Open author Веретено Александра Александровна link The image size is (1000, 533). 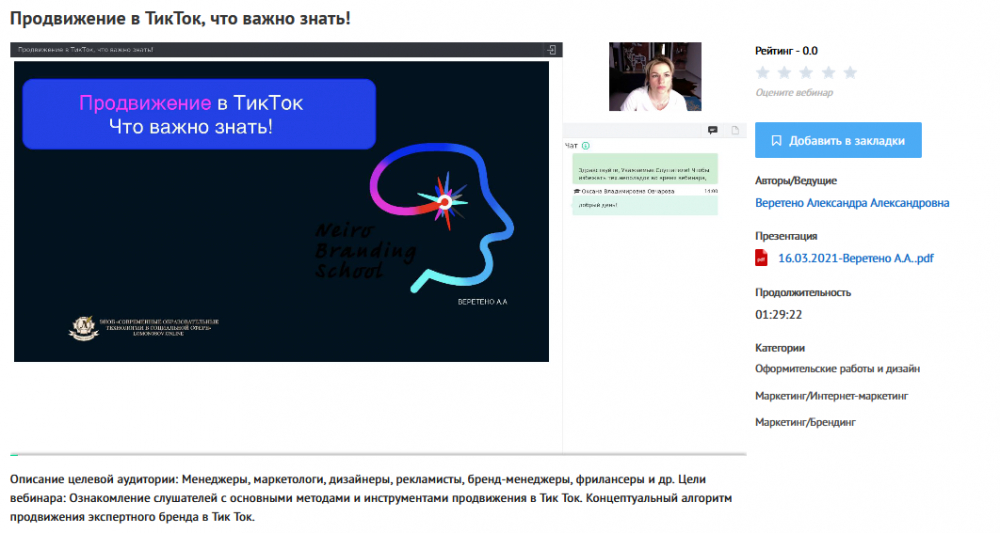[852, 203]
